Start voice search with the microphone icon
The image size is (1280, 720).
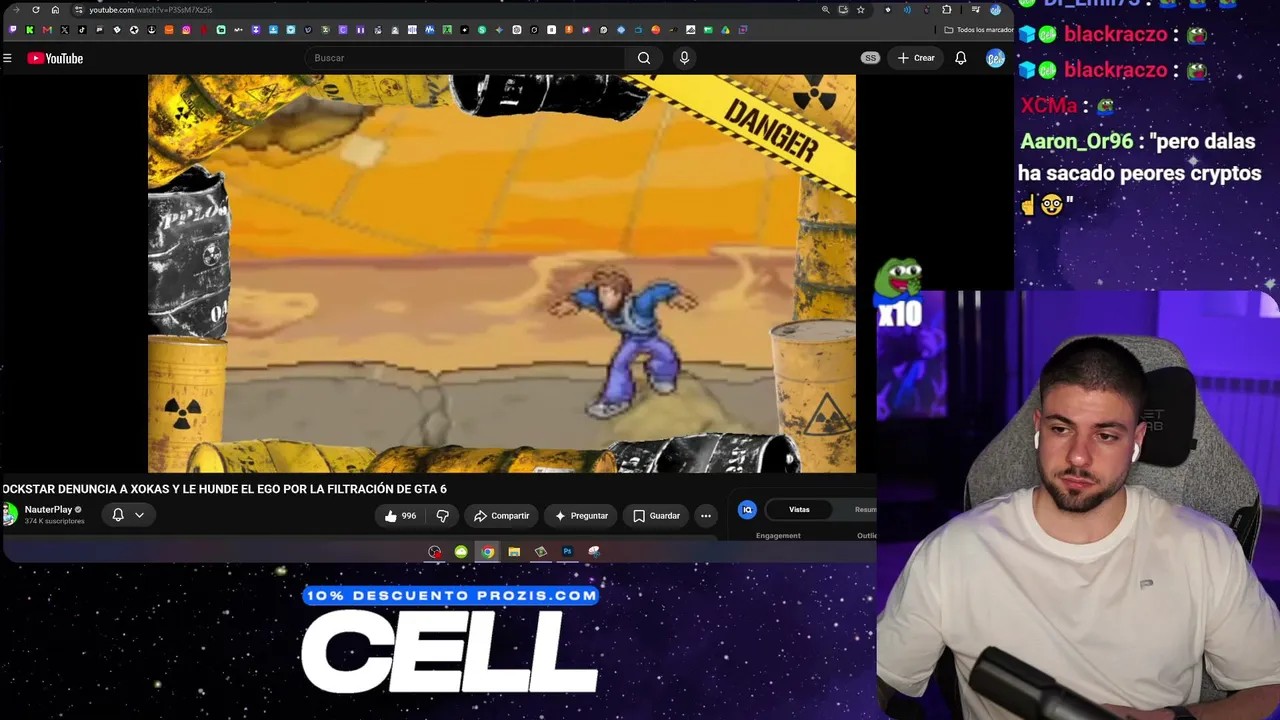pyautogui.click(x=684, y=58)
